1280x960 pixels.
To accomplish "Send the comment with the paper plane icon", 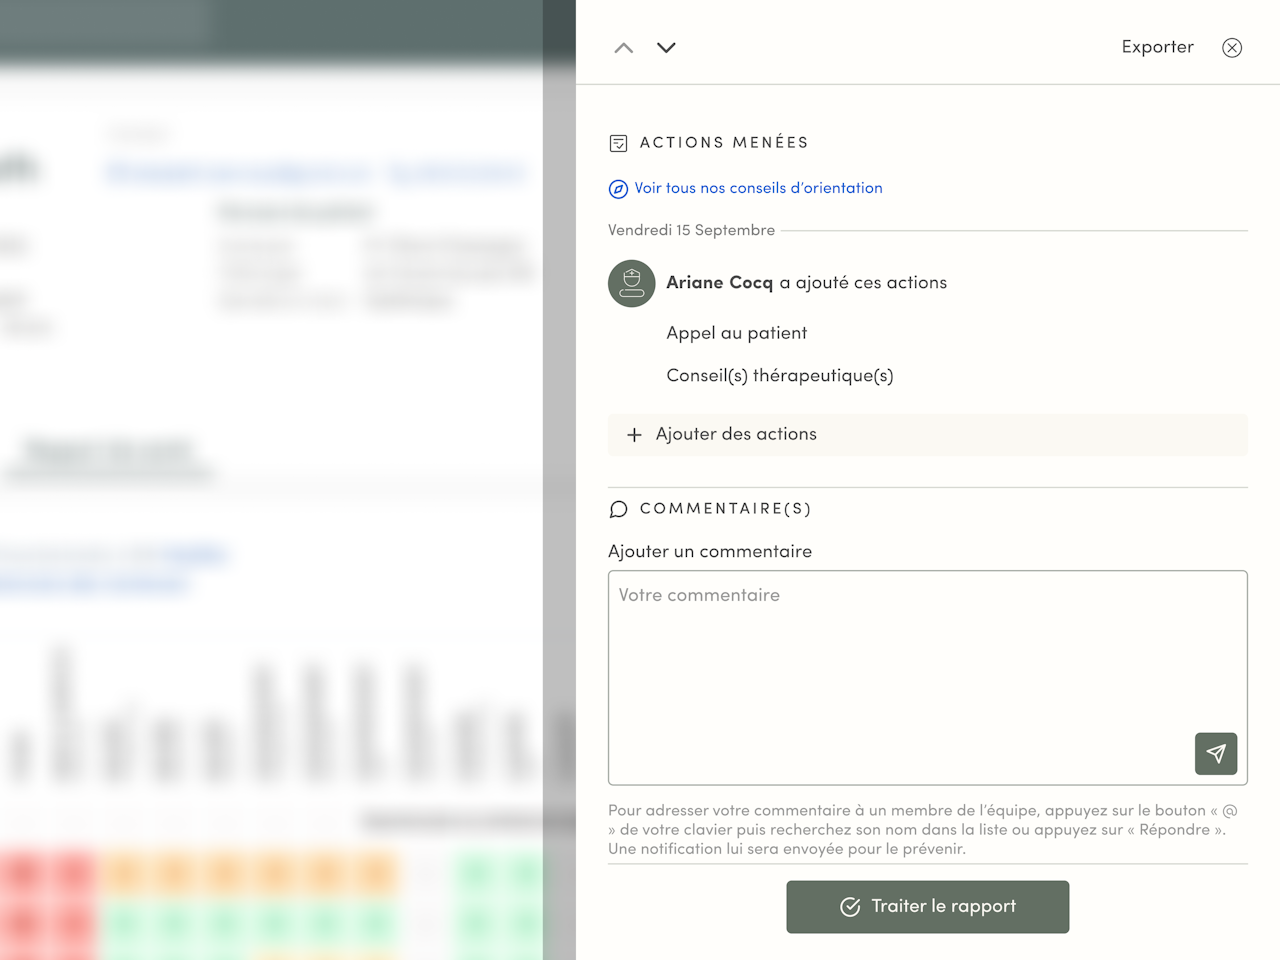I will pyautogui.click(x=1216, y=754).
